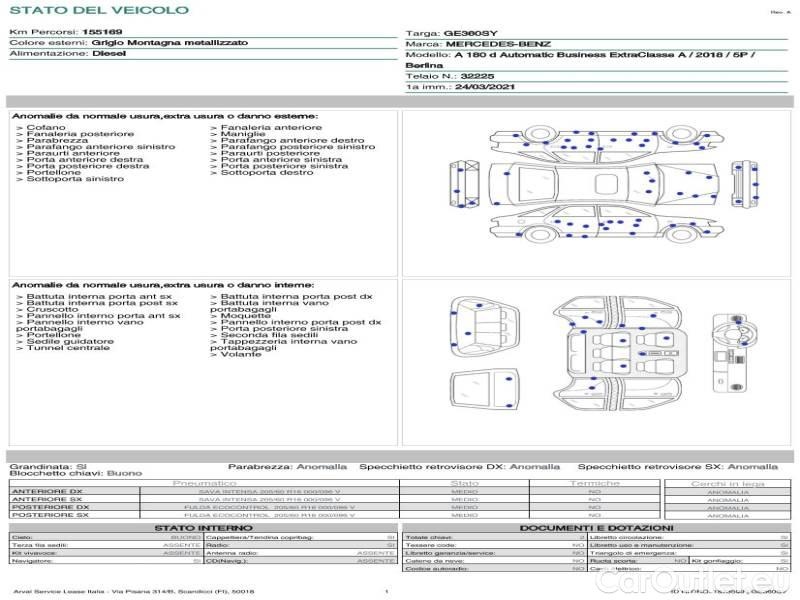Click 'Battuta interna porta post dx' entry
Screen dimensions: 800x600
coord(296,296)
